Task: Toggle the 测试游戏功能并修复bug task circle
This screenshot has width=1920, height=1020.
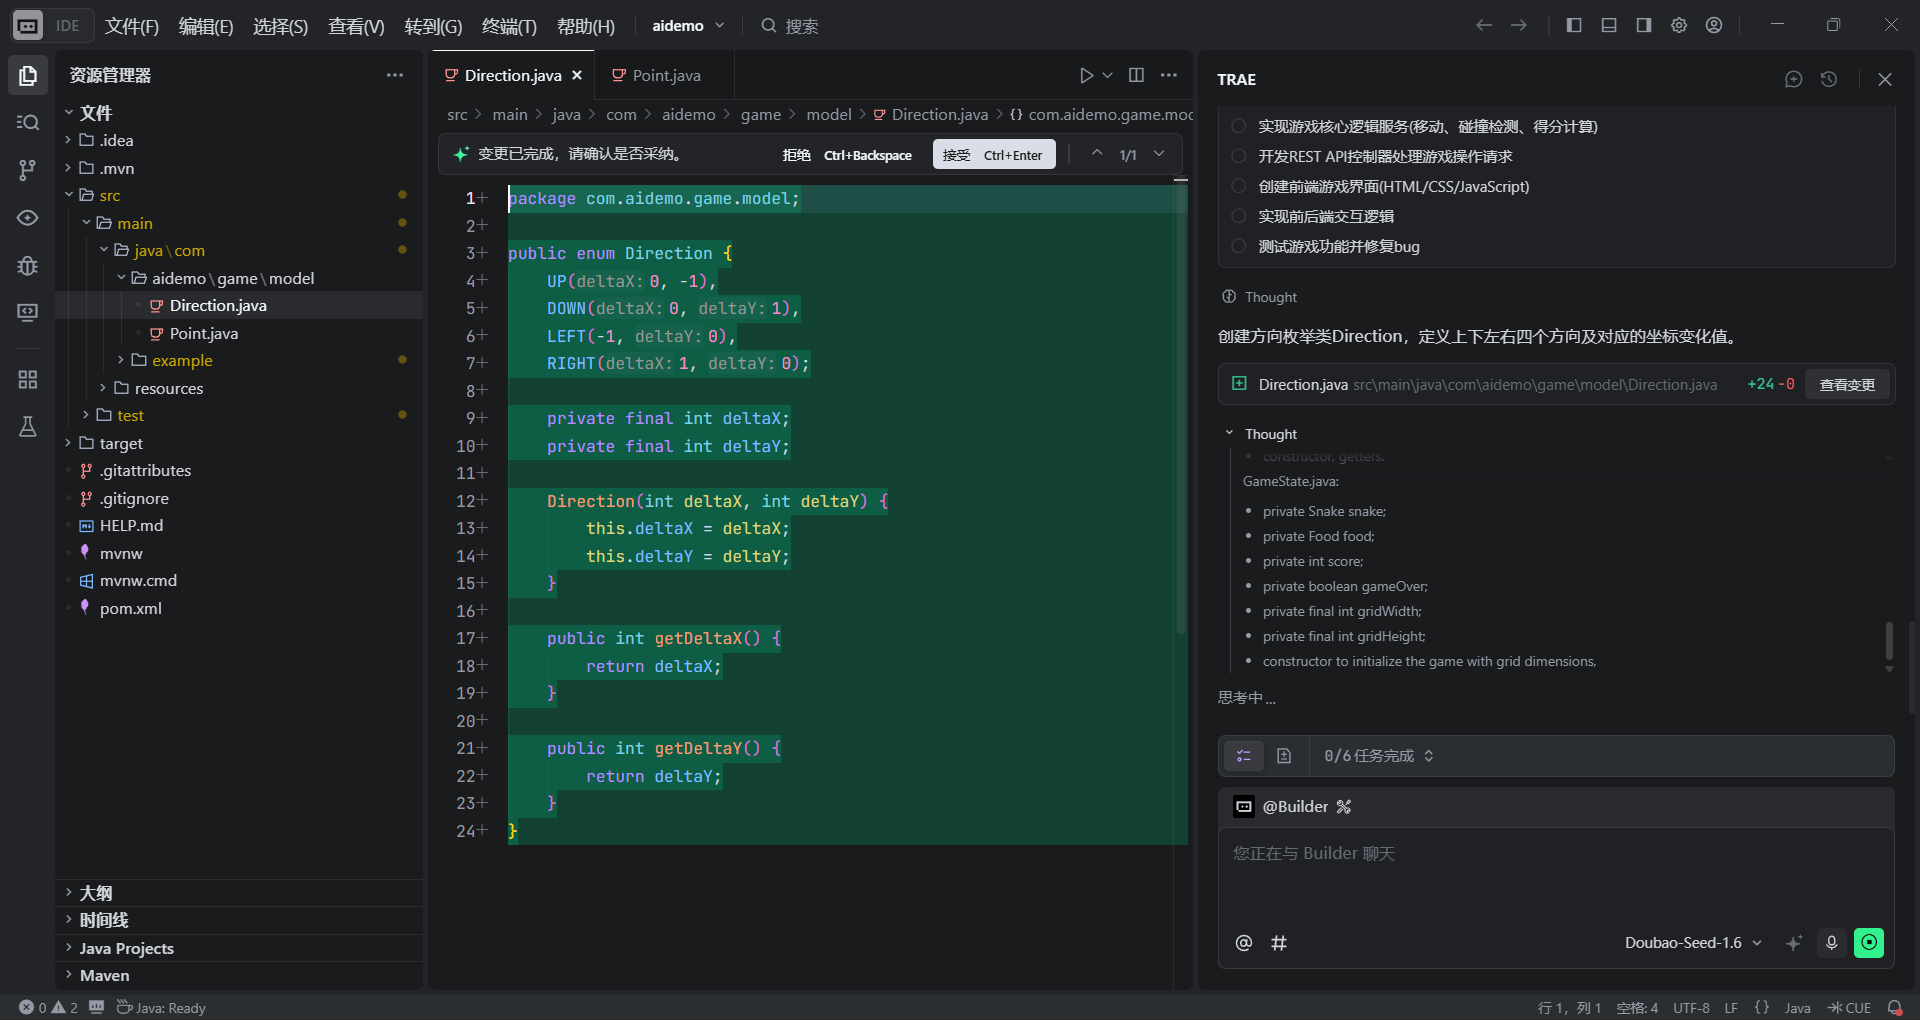Action: [x=1239, y=246]
